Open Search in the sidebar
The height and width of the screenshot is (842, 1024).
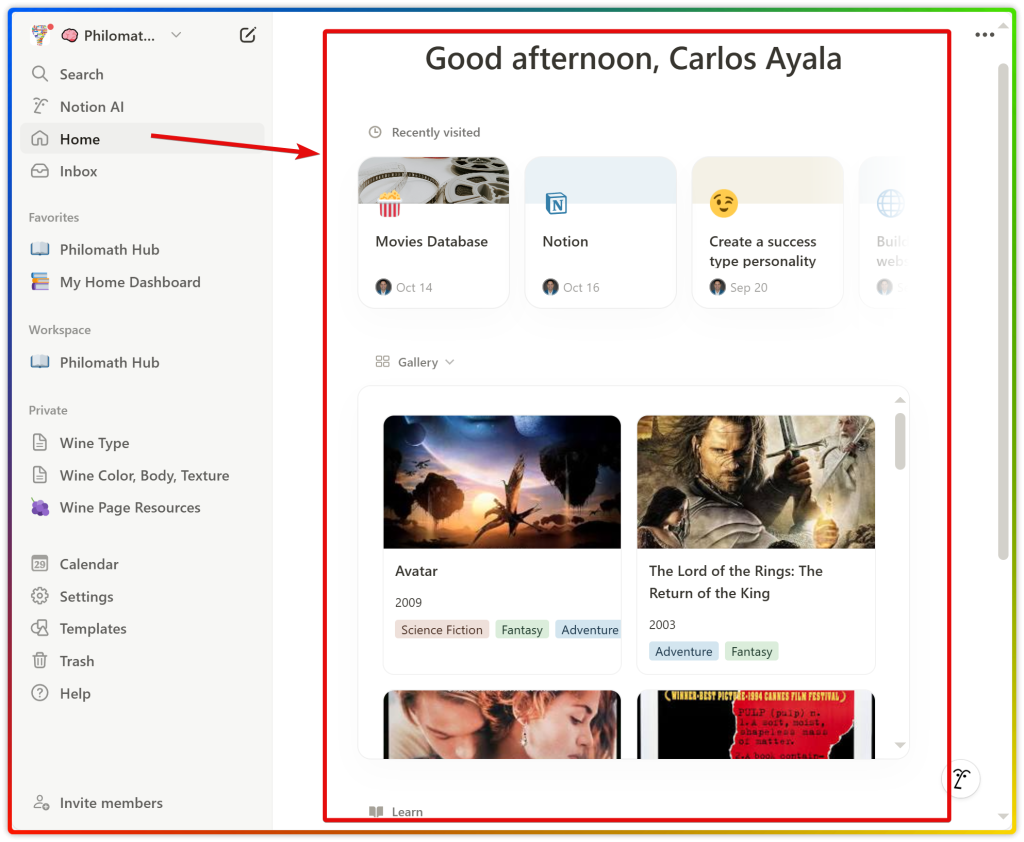pos(142,74)
